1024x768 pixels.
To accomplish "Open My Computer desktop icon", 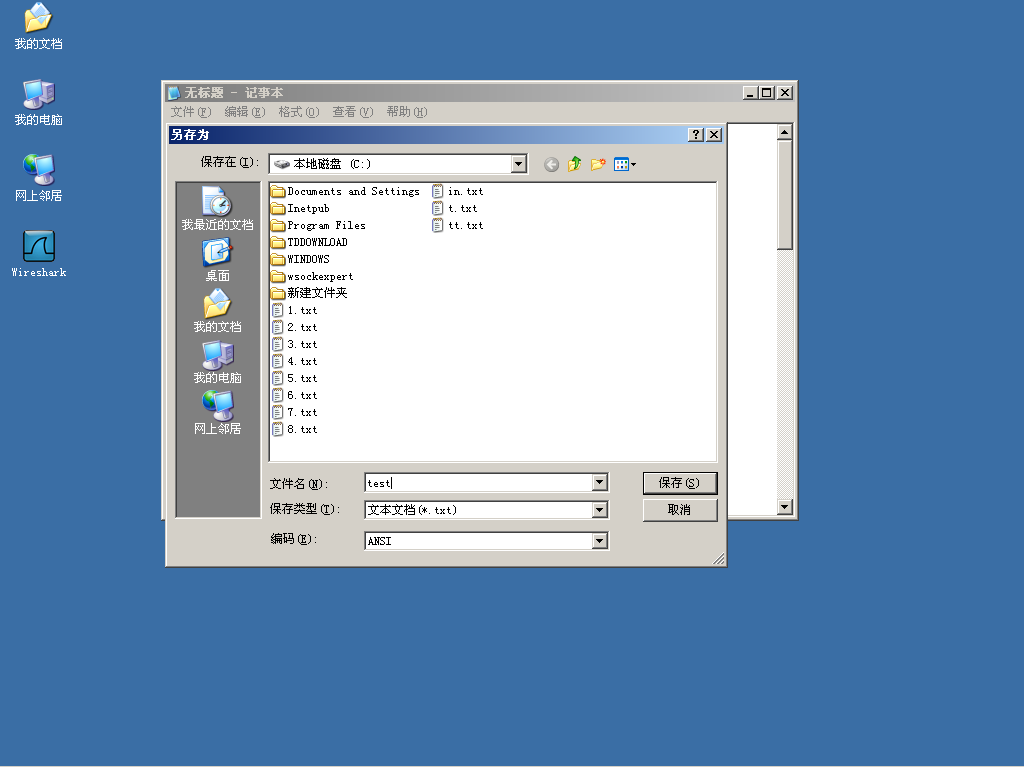I will (x=39, y=103).
